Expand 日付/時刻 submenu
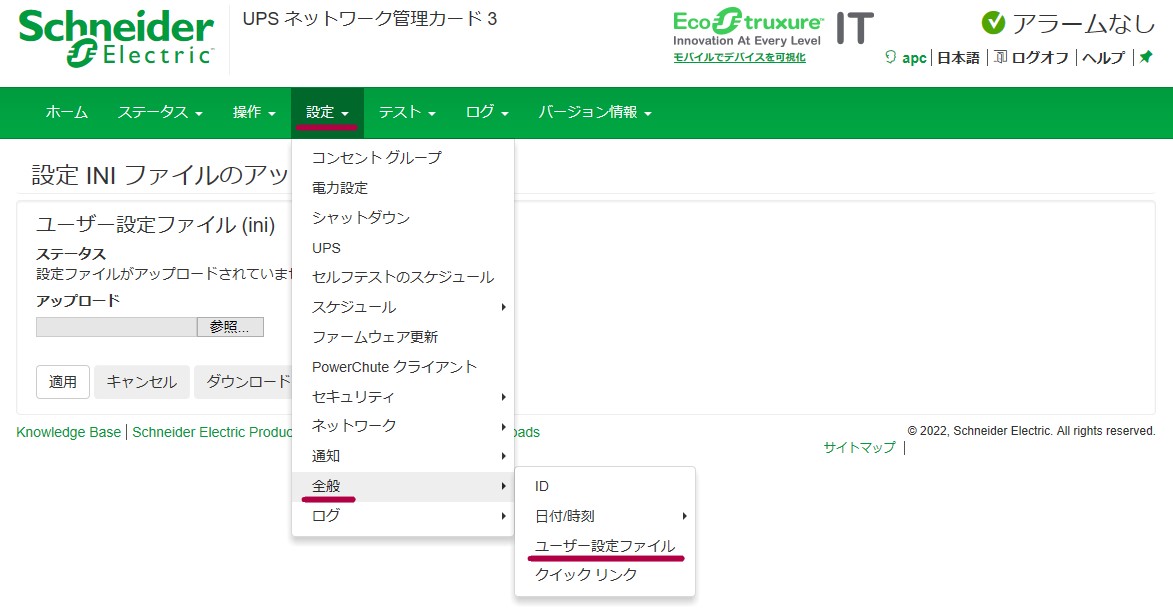1173x613 pixels. [x=604, y=516]
